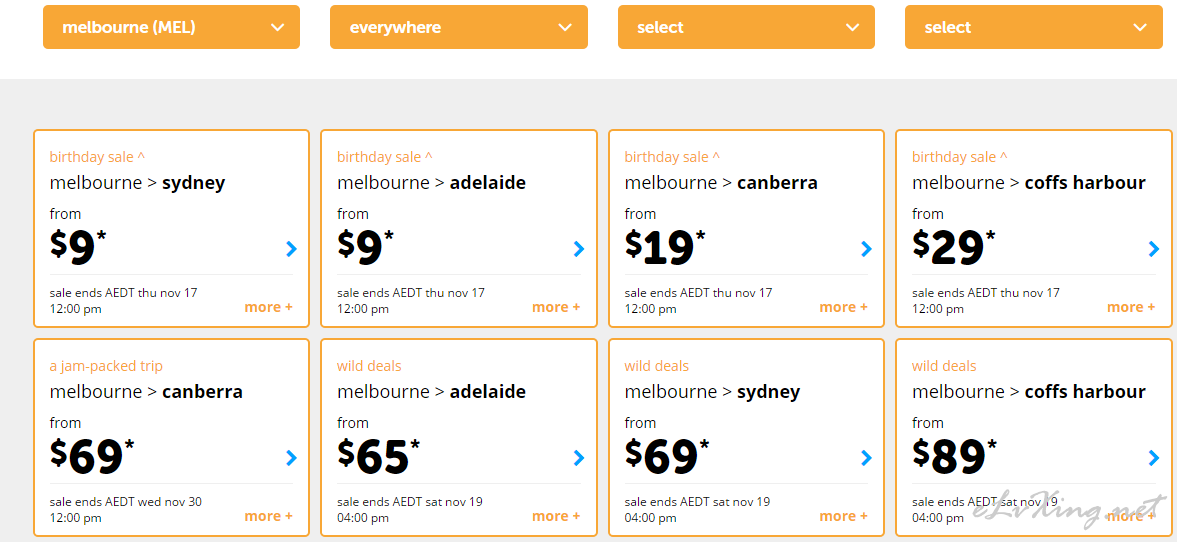The height and width of the screenshot is (542, 1177).
Task: Select the wild deals melbourne > sydney $69 price
Action: (667, 456)
